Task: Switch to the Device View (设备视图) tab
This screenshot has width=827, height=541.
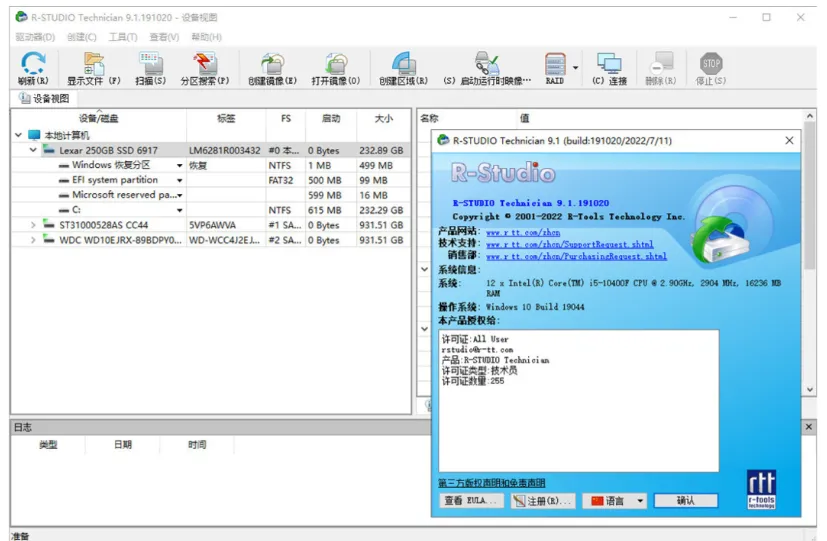Action: click(x=44, y=99)
